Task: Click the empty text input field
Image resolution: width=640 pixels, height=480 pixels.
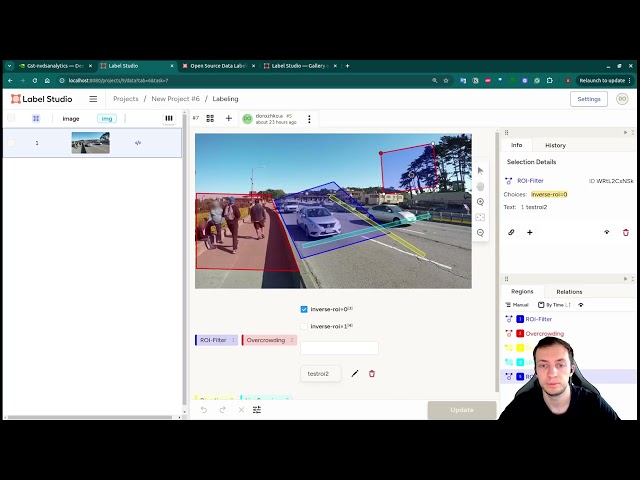Action: [x=339, y=348]
